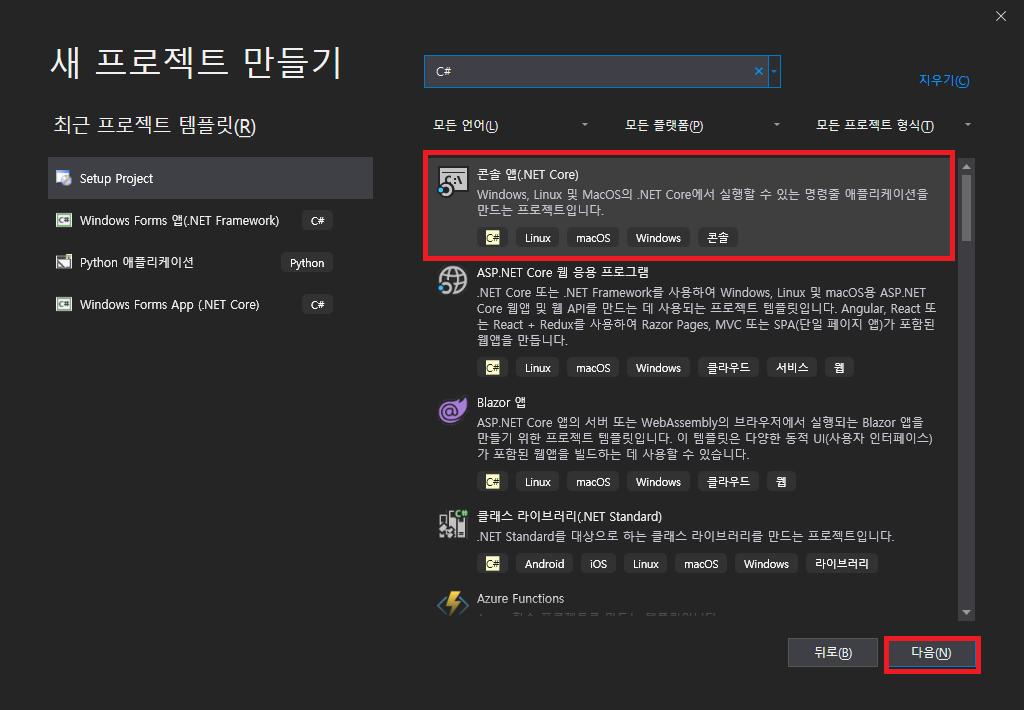Screen dimensions: 1024x710
Task: Select 클래스 라이브러리(.NET Standard) template title
Action: pyautogui.click(x=569, y=517)
